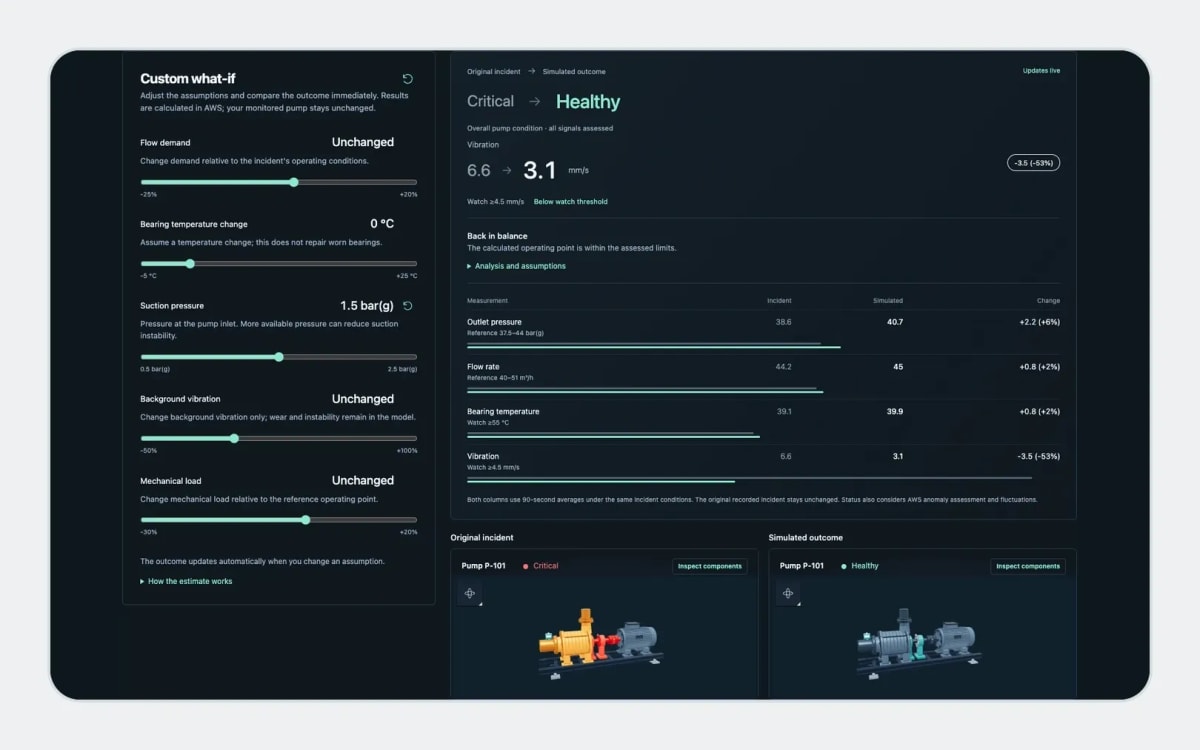
Task: Click the Flow demand 'Unchanged' value
Action: pos(363,142)
